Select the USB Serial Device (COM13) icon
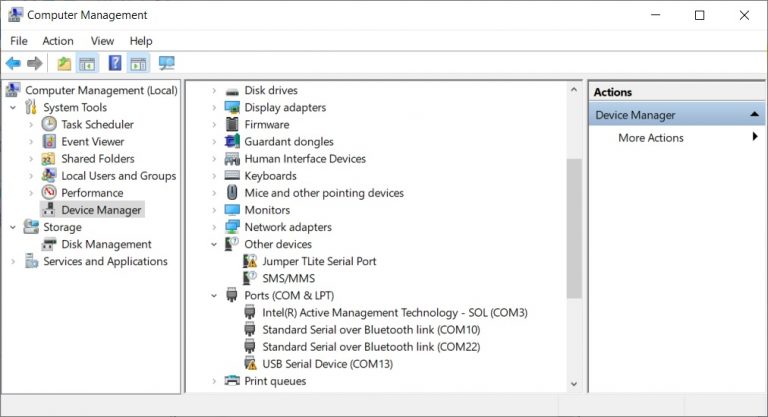Screen dimensions: 768x417 [x=250, y=364]
